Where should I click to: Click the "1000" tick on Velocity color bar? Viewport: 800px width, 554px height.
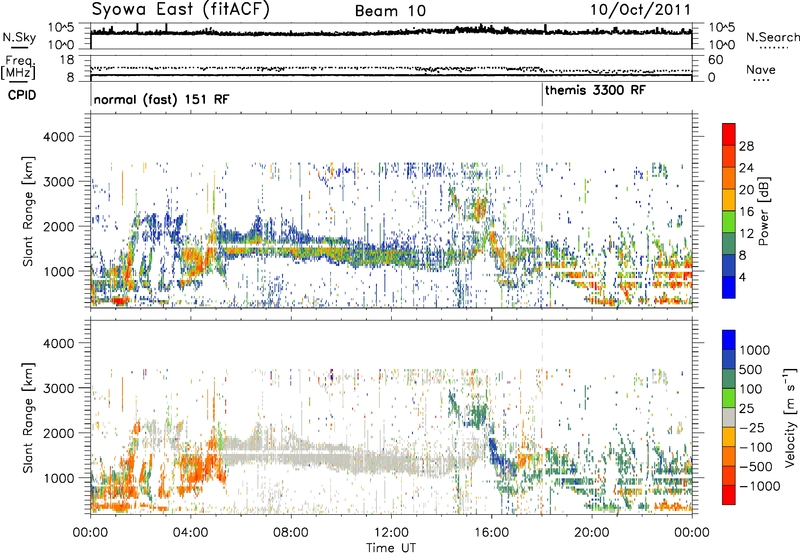754,350
